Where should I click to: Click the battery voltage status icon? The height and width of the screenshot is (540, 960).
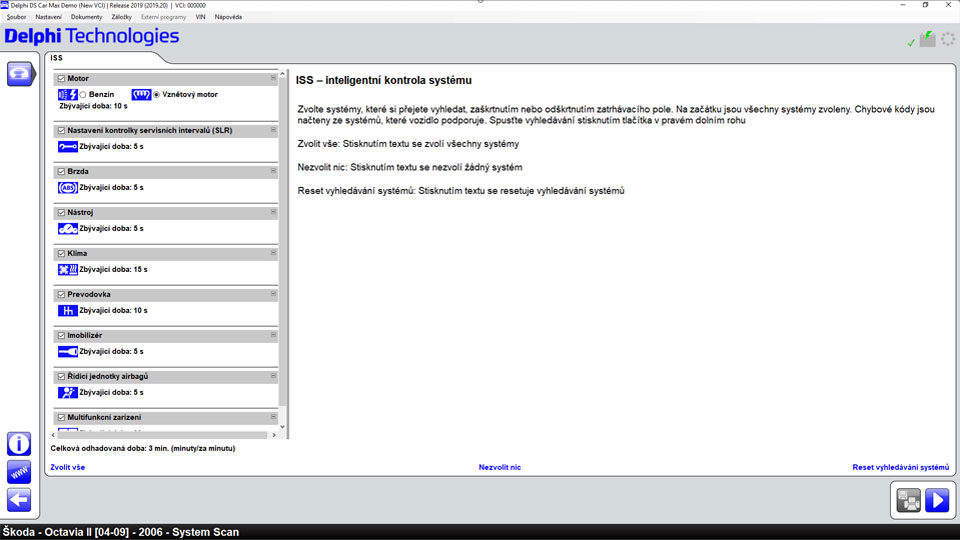pos(928,39)
